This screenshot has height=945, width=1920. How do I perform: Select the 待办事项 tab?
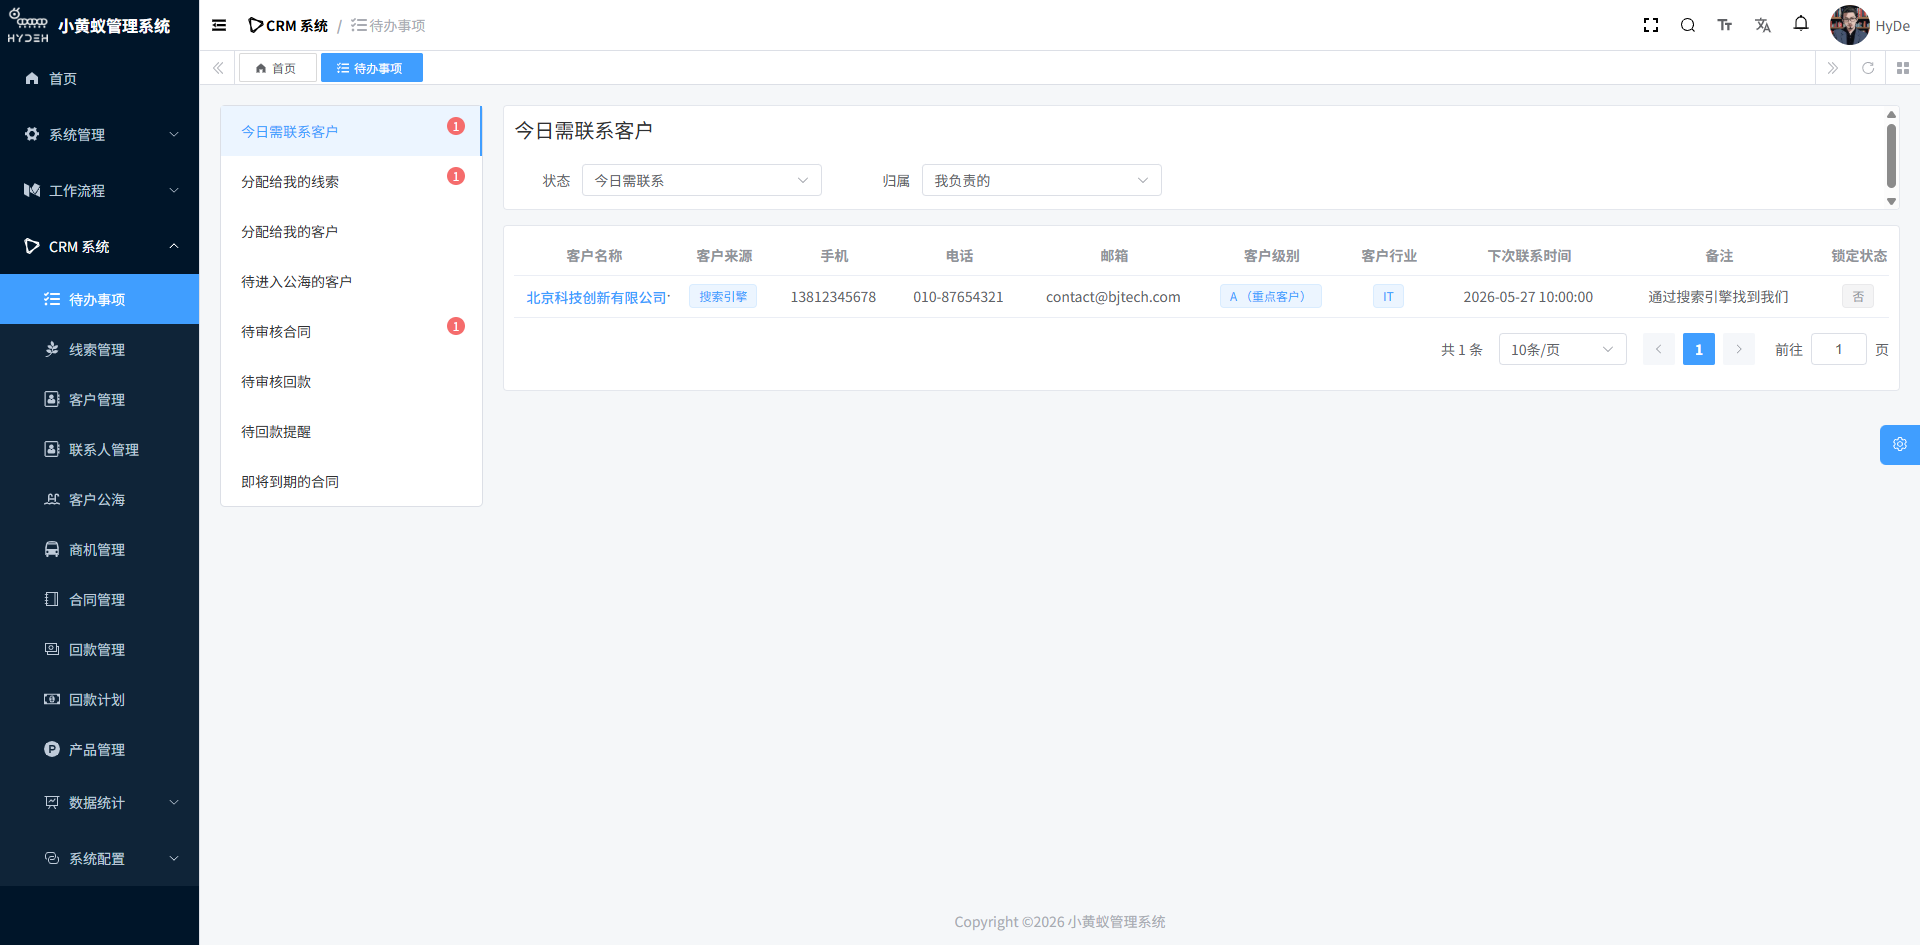point(371,68)
